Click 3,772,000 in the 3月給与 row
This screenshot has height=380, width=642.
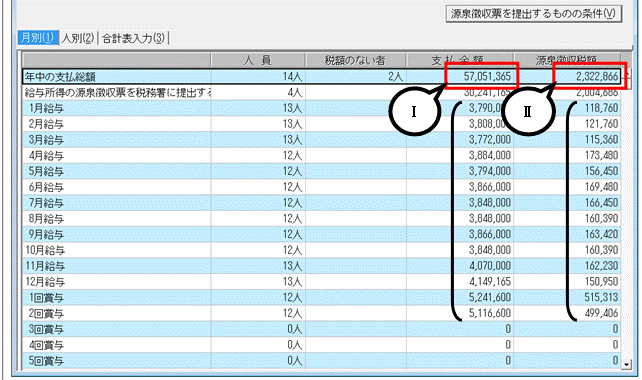[490, 140]
